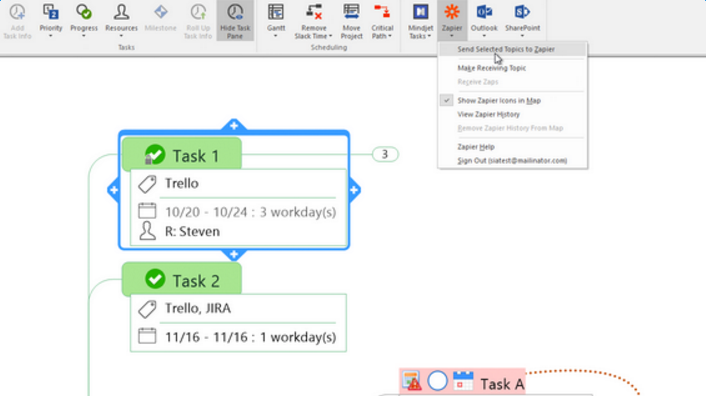This screenshot has width=706, height=396.
Task: Select the Task A topic title
Action: pos(502,384)
